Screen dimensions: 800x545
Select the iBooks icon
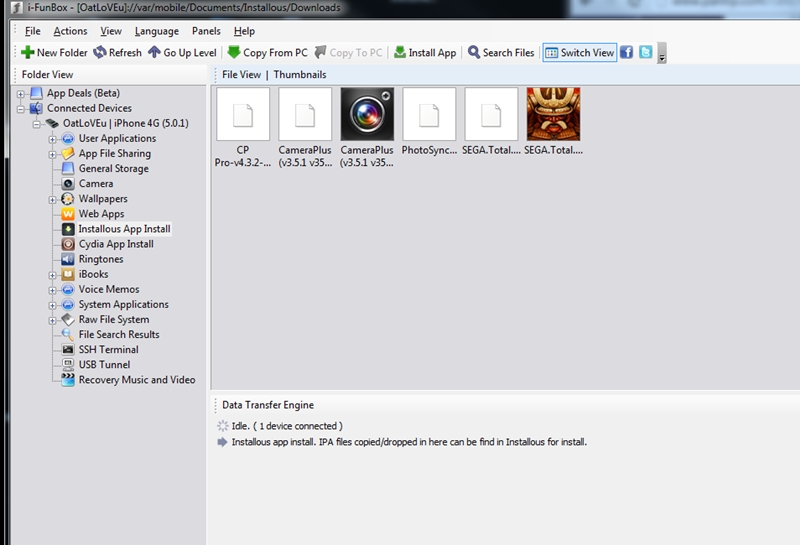(x=68, y=274)
